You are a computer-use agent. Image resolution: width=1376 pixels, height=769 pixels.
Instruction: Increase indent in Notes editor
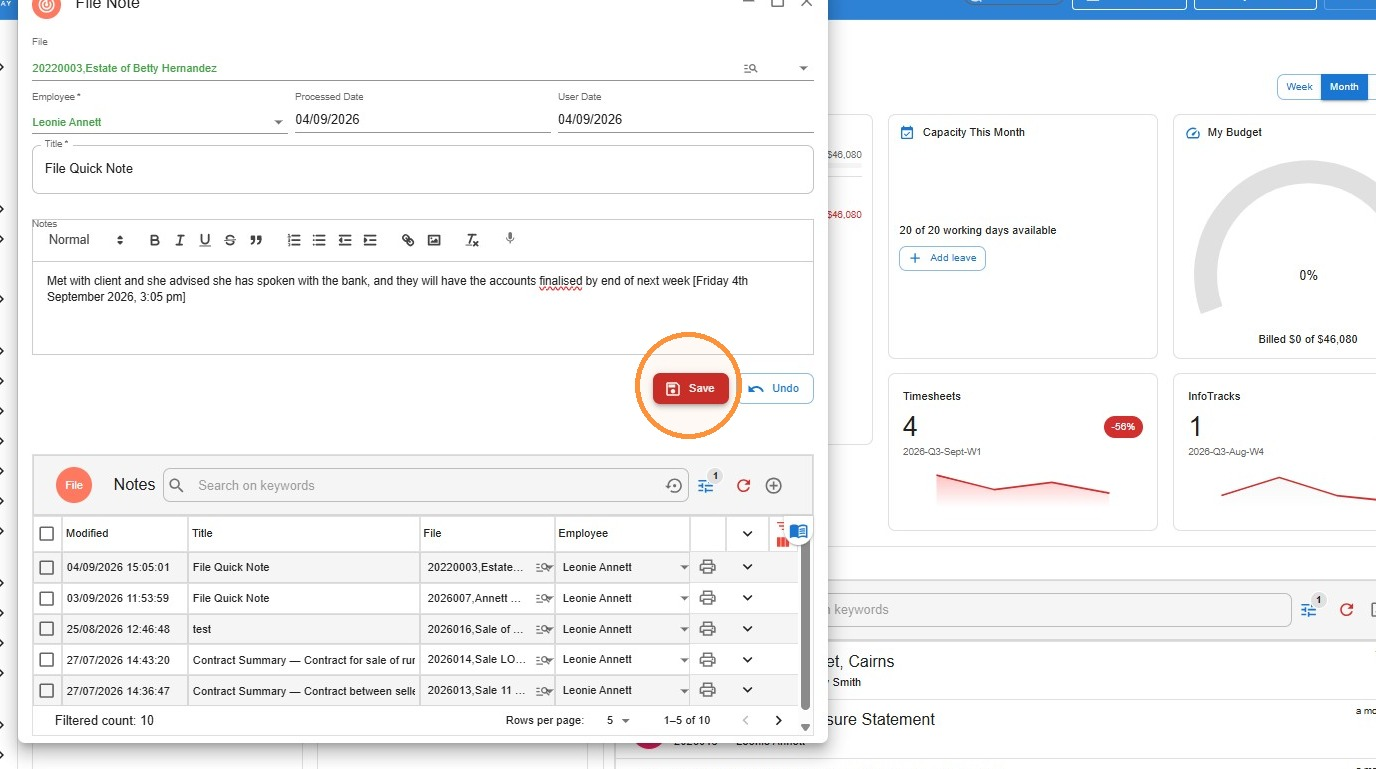(370, 240)
